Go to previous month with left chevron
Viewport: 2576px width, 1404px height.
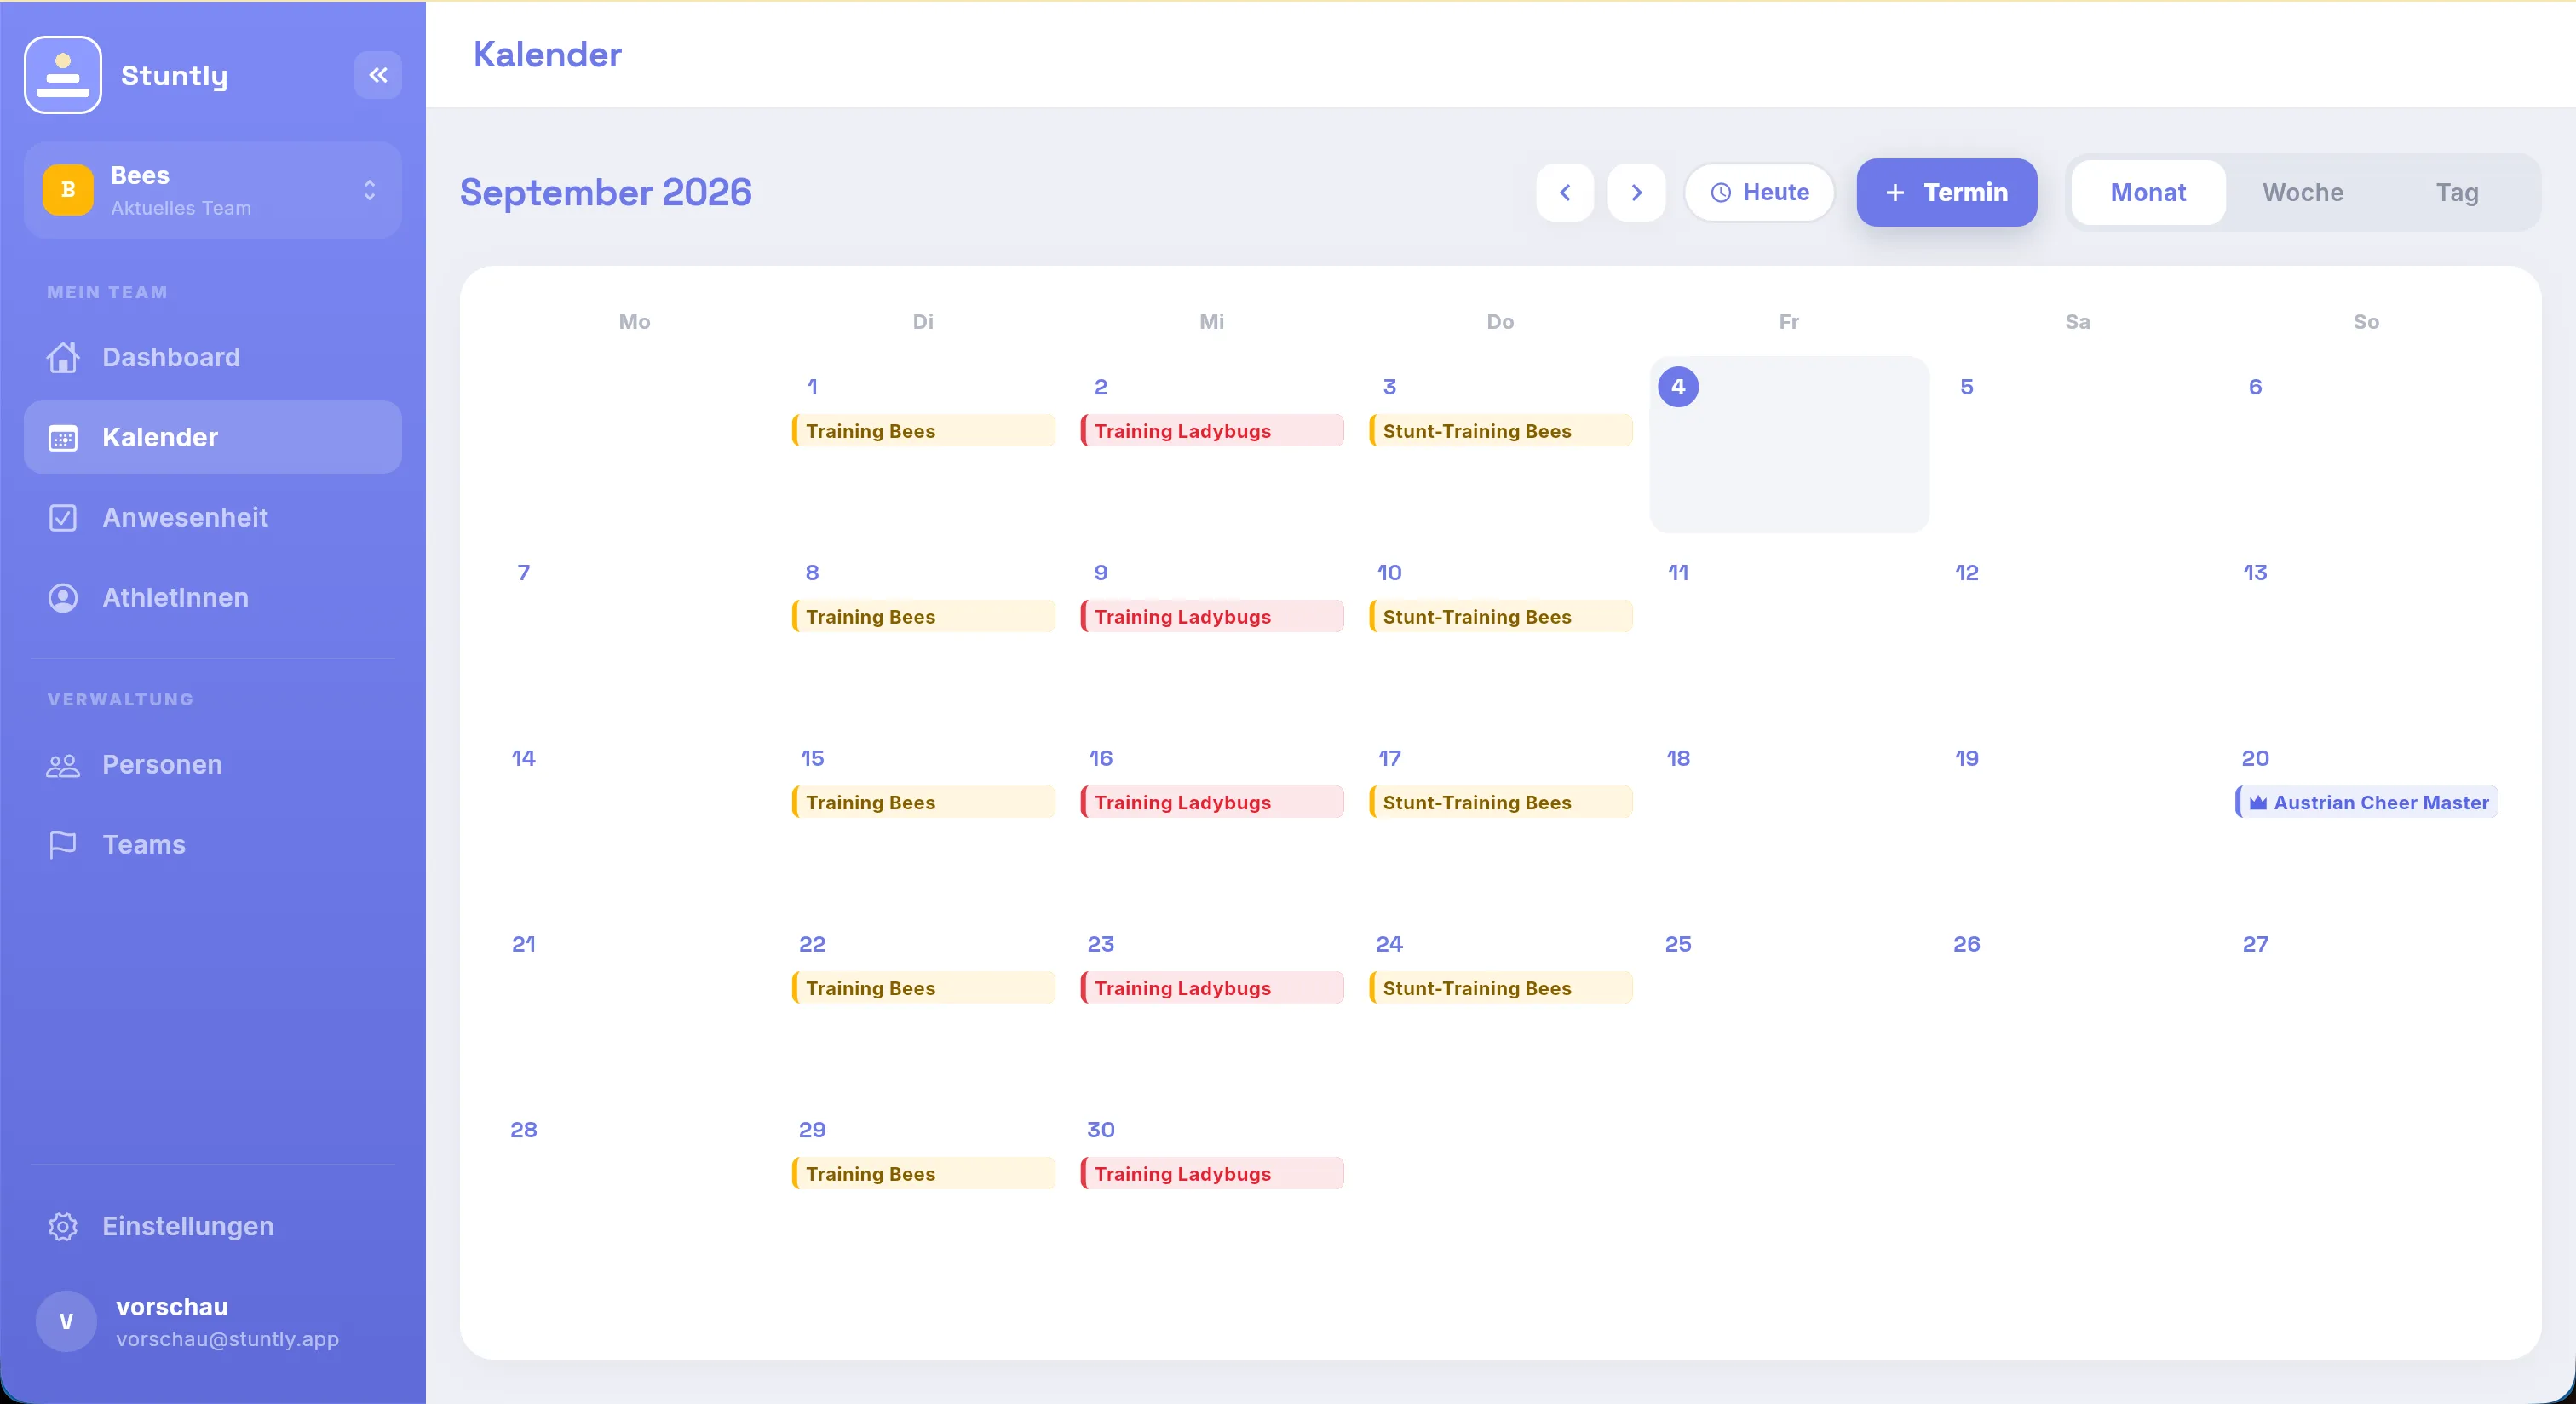1565,192
